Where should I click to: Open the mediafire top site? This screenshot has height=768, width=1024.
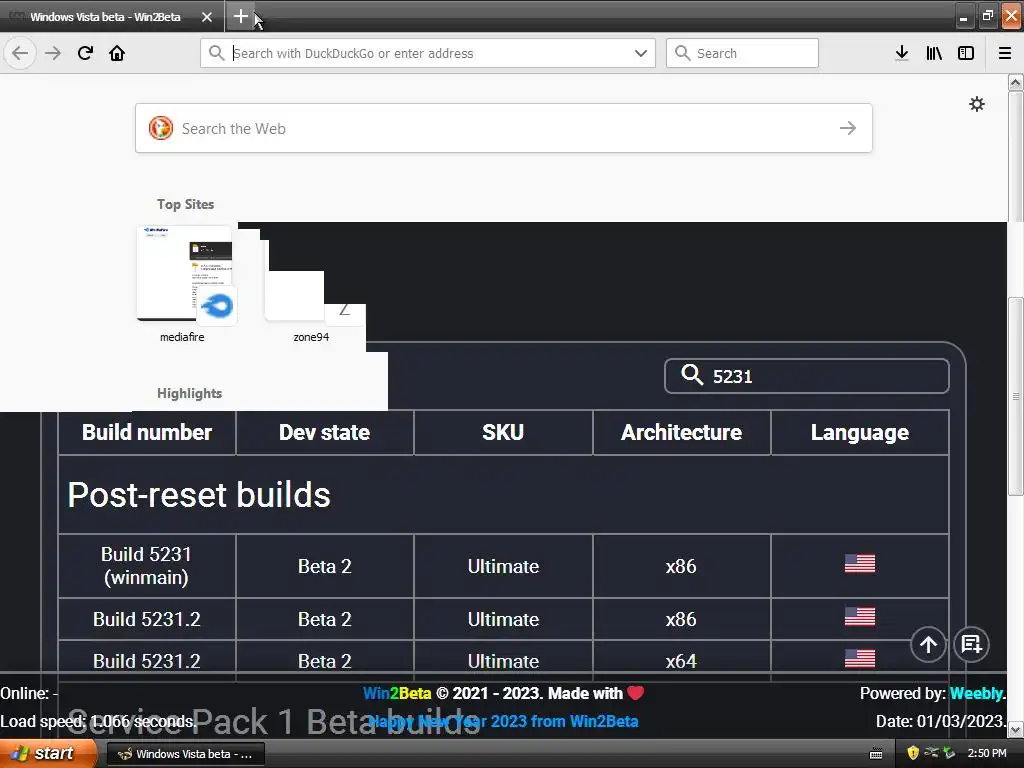[184, 285]
